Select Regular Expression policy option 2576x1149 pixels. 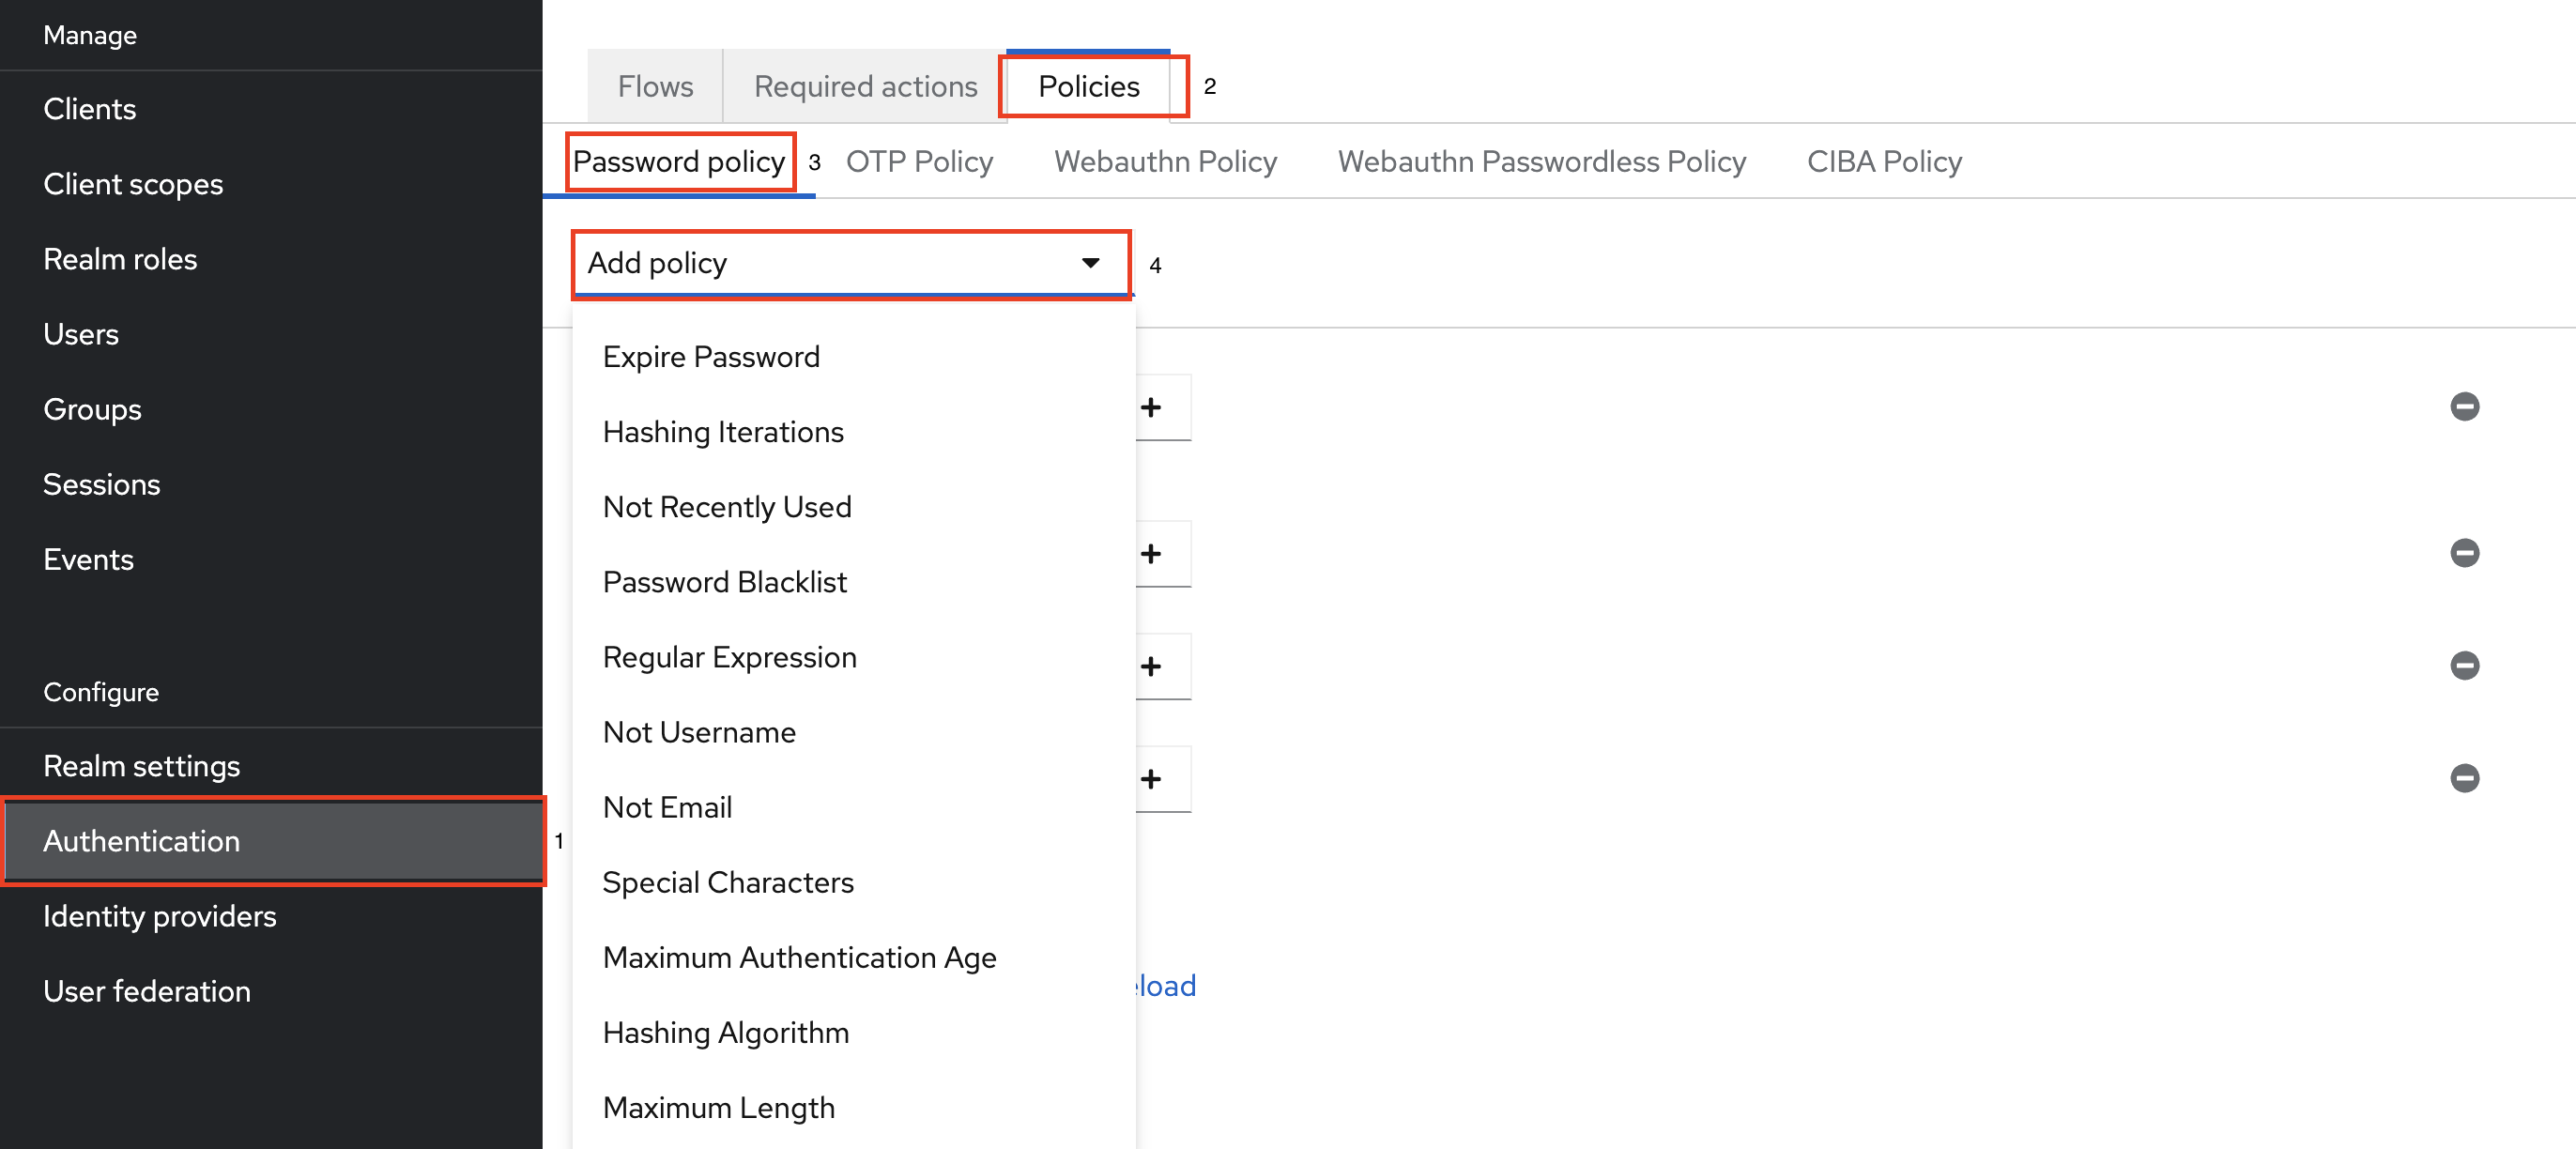pyautogui.click(x=729, y=656)
